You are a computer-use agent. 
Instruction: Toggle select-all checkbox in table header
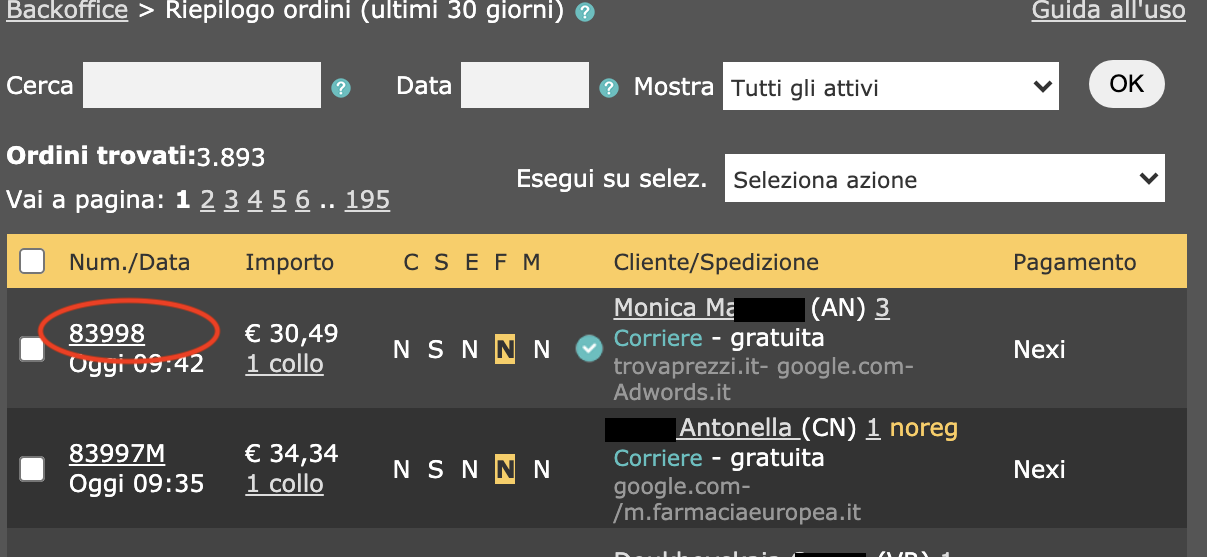point(33,262)
